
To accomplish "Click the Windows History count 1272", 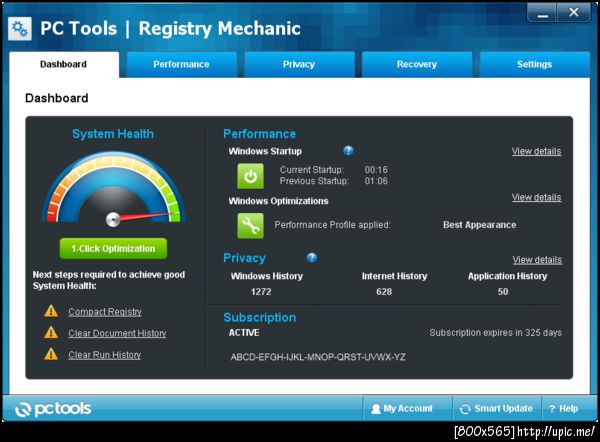I will tap(261, 292).
